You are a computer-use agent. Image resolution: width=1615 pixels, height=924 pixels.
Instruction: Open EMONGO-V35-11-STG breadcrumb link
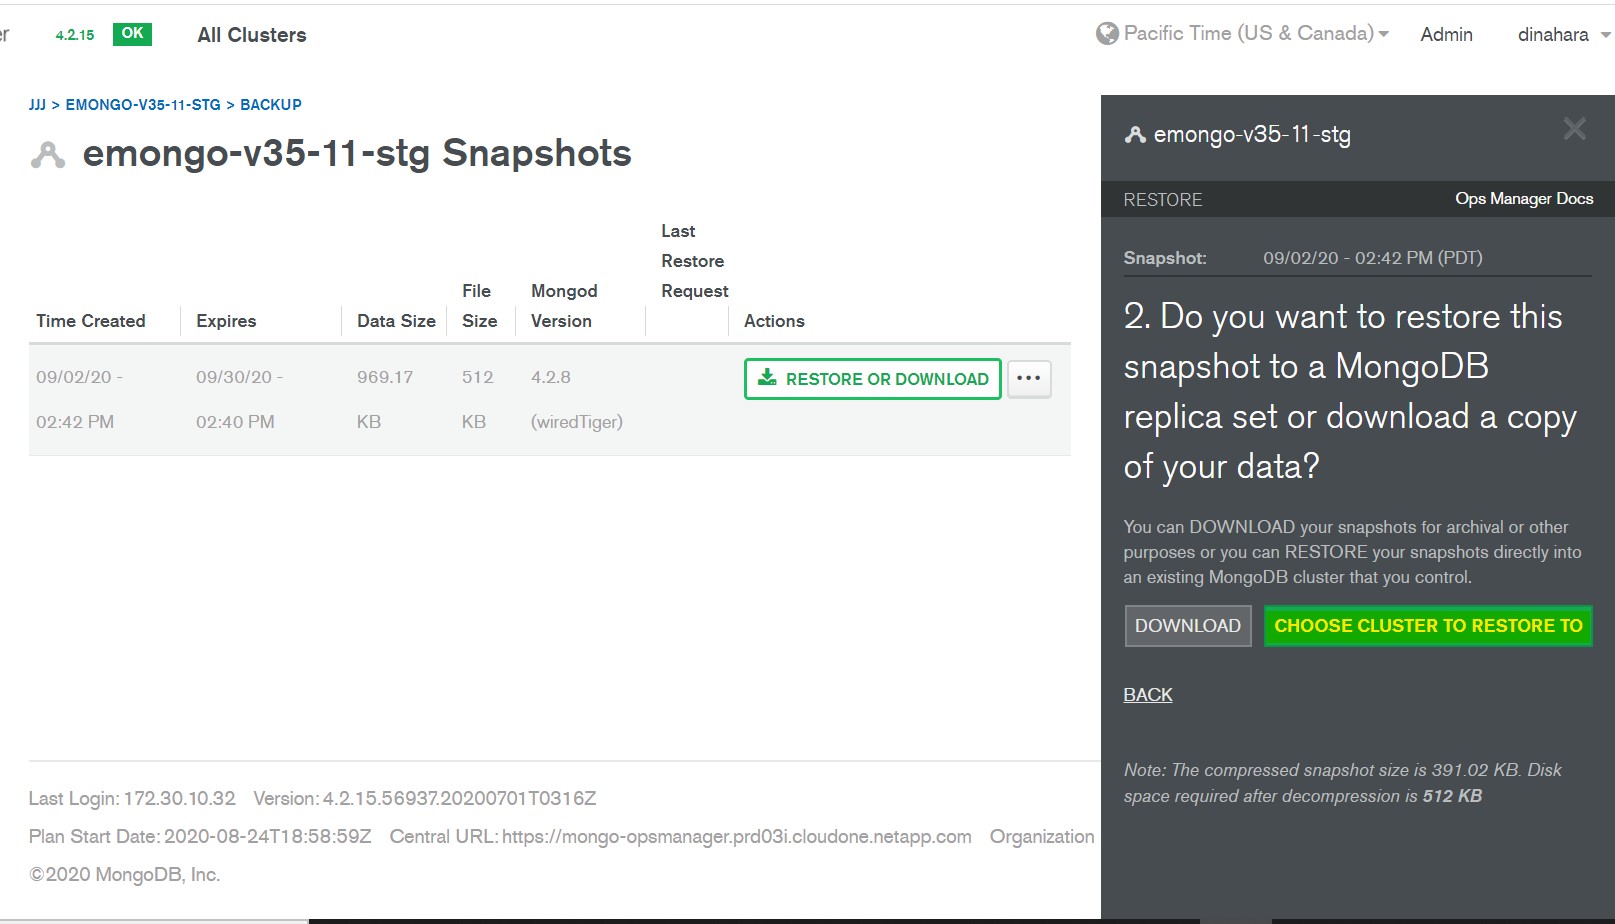point(143,105)
